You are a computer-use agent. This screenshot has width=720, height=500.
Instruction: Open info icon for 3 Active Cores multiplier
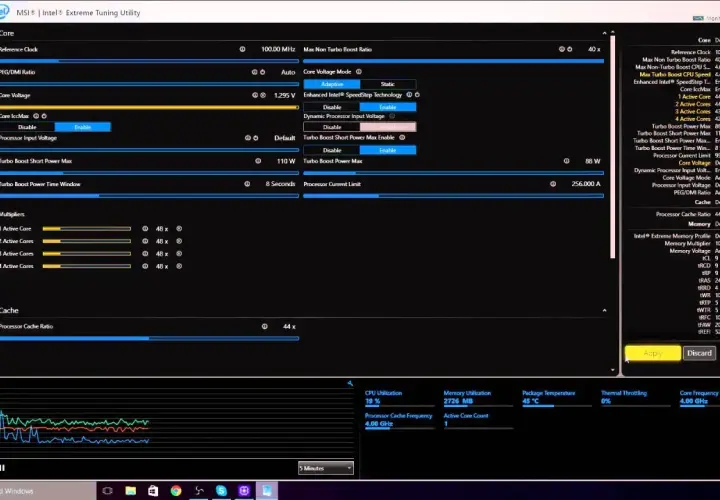[x=145, y=253]
